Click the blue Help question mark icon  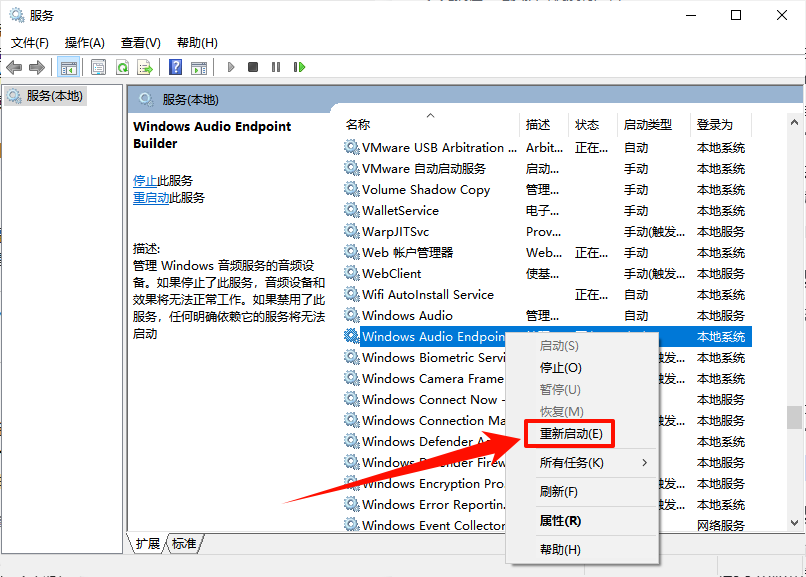(x=175, y=67)
